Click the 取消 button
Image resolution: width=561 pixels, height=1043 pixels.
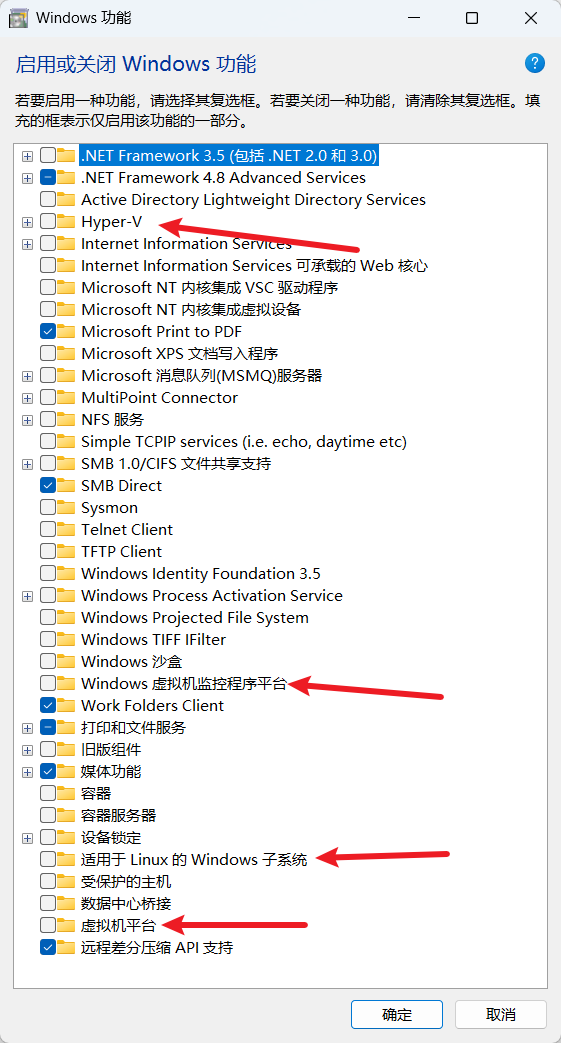[x=500, y=1014]
